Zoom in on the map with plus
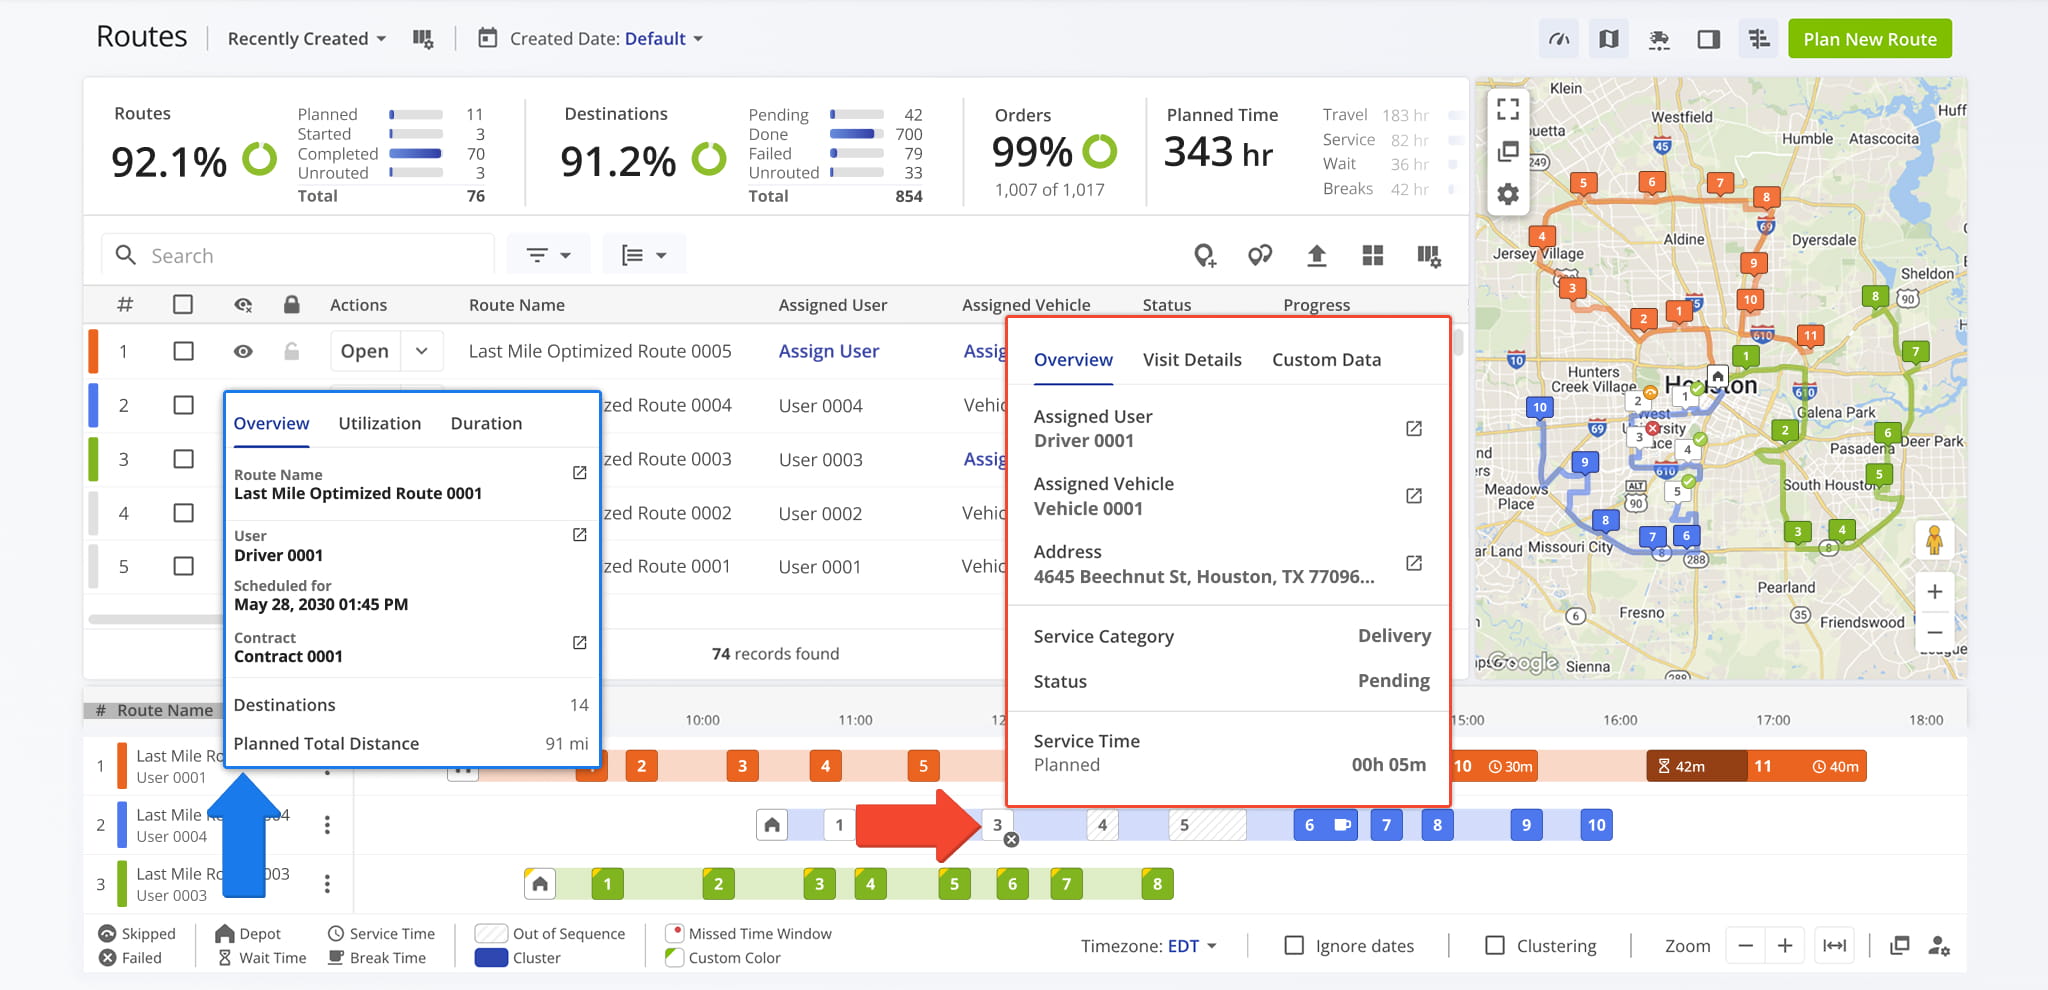Viewport: 2048px width, 990px height. [1934, 591]
